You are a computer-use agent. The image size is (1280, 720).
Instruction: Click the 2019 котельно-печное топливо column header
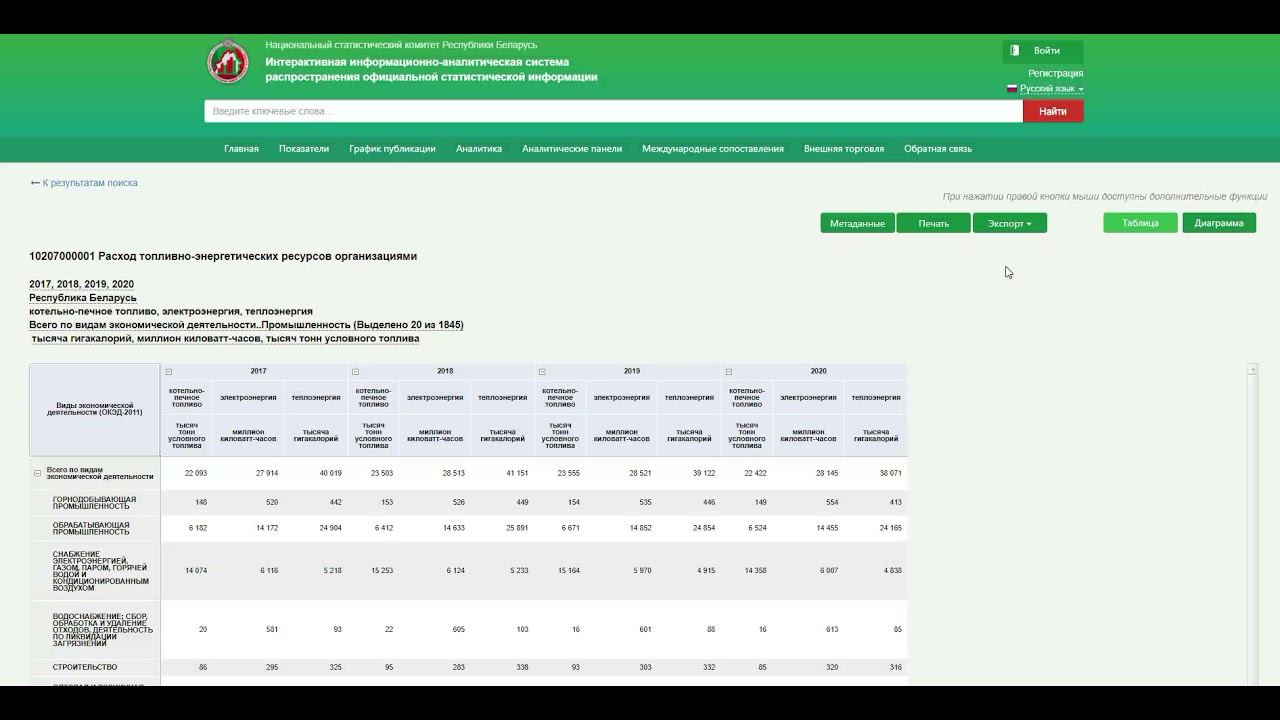560,397
